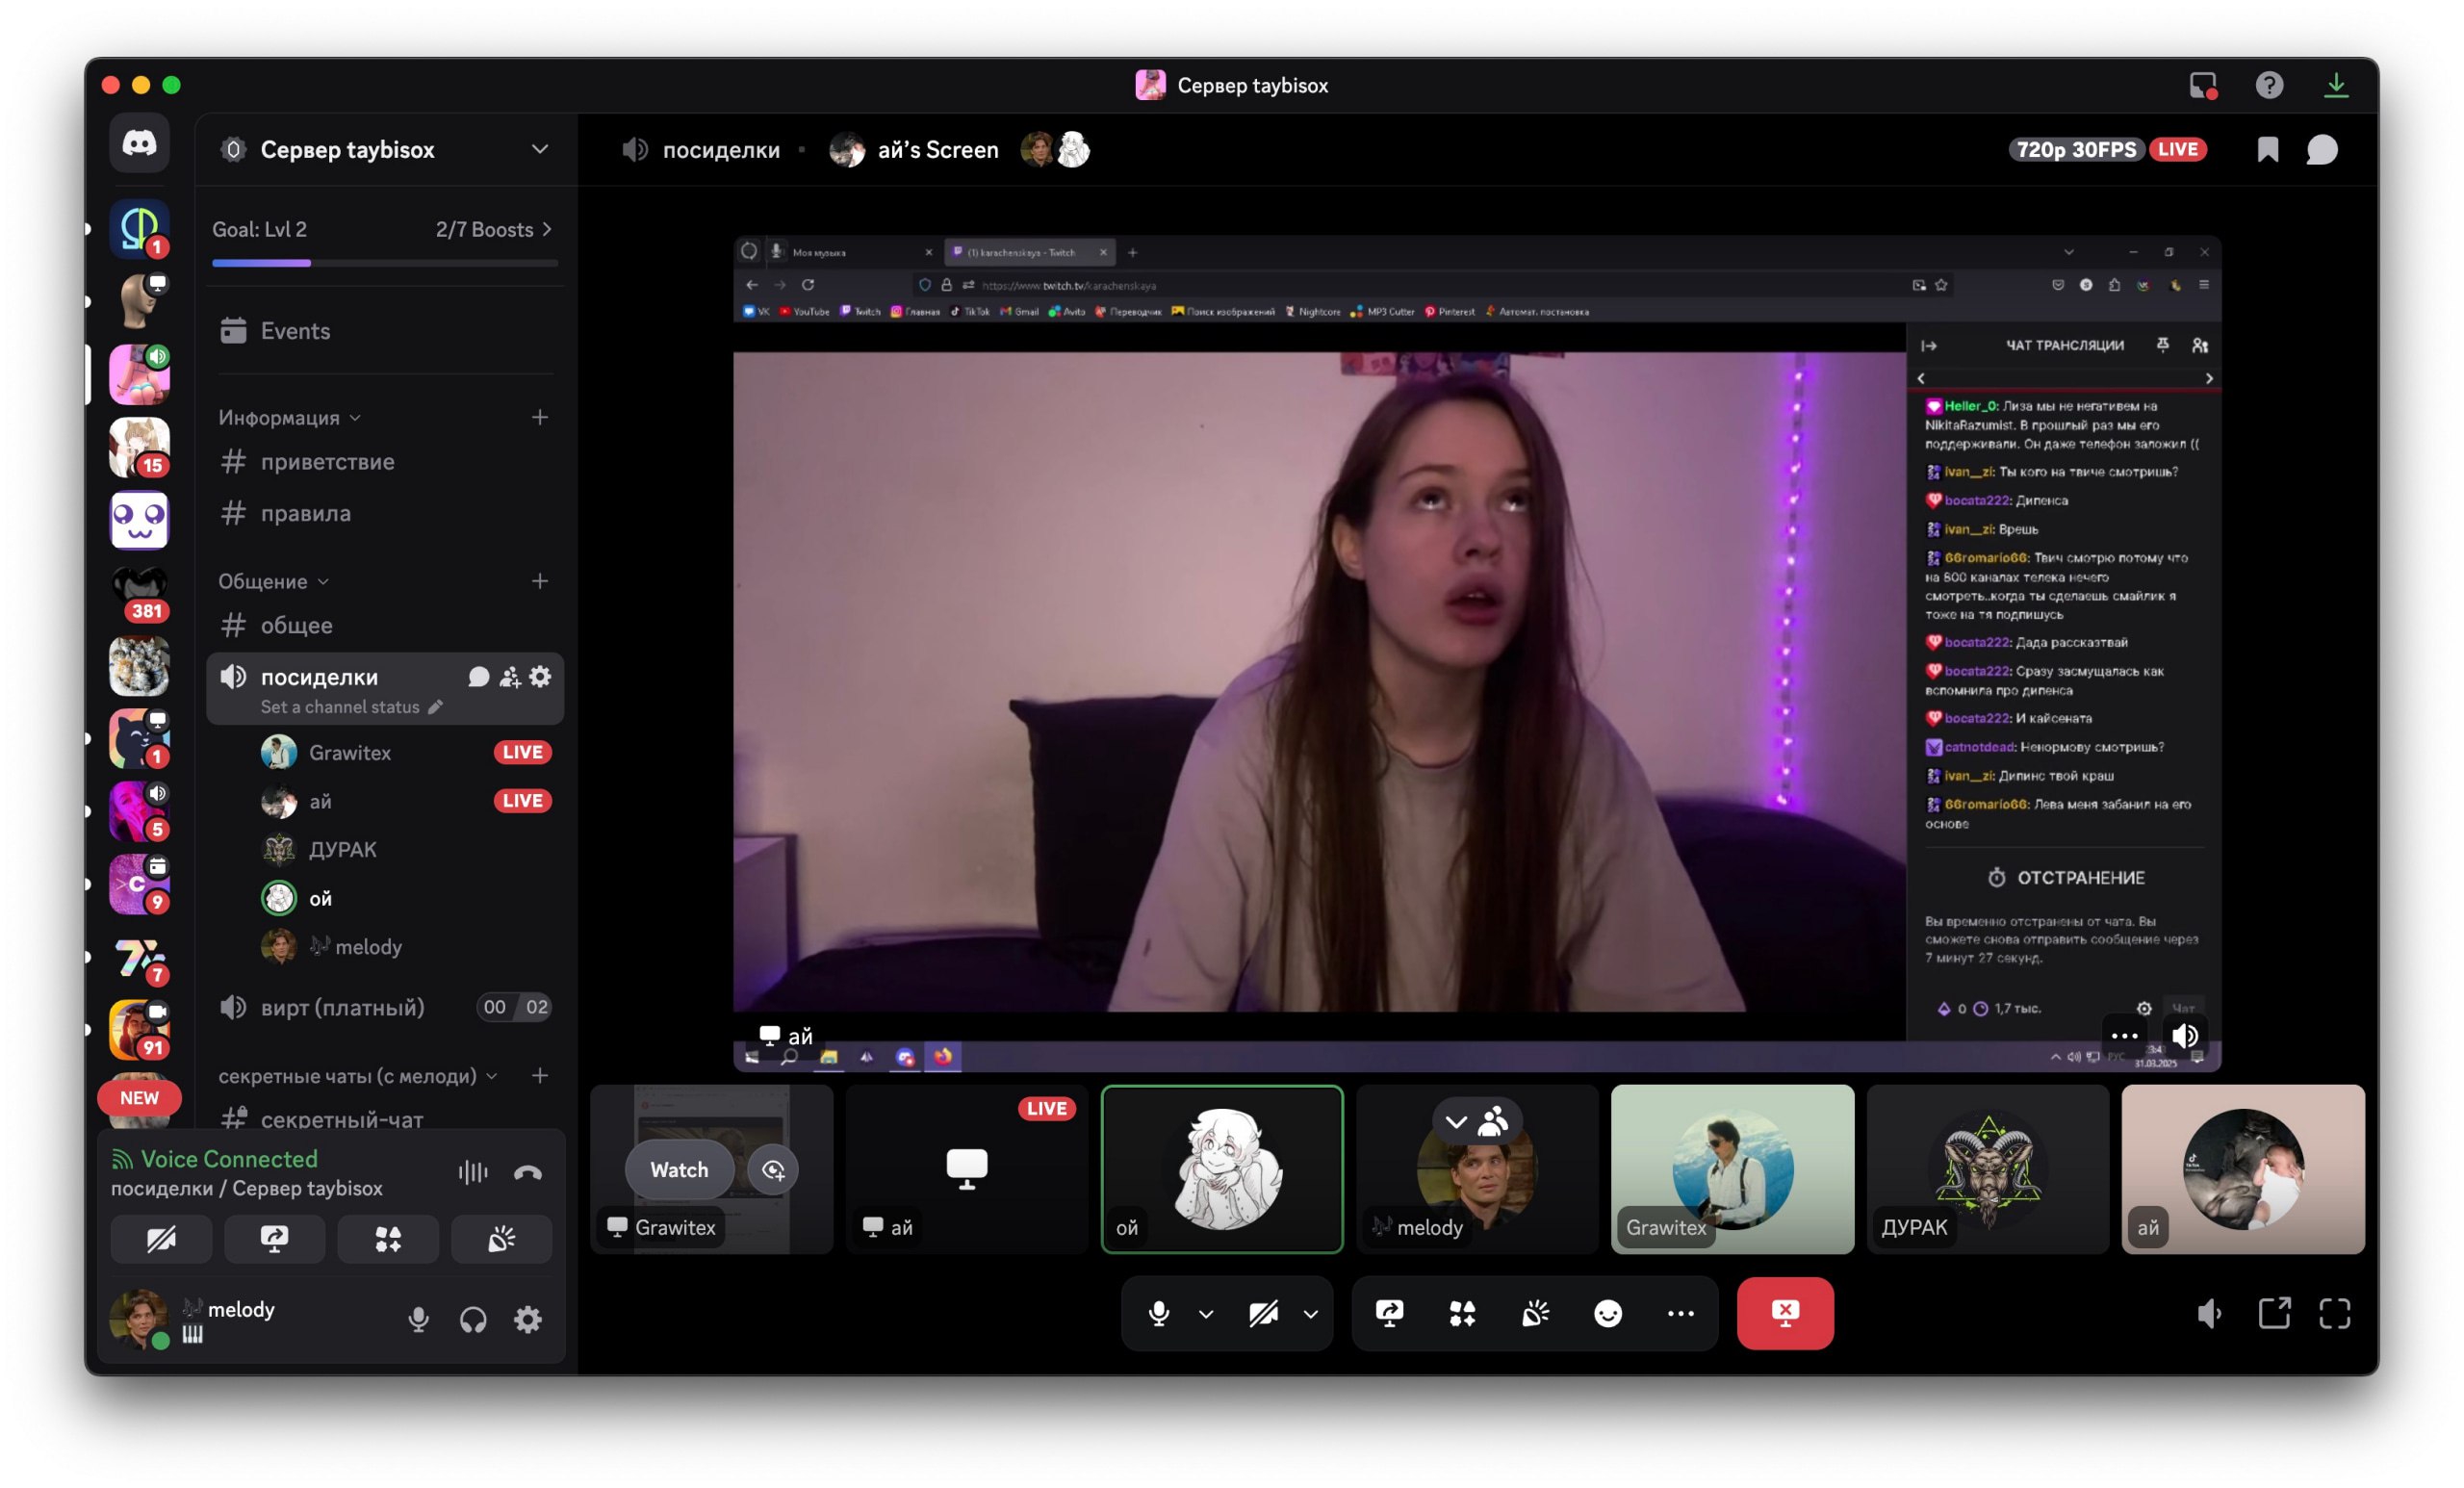Viewport: 2464px width, 1488px height.
Task: Toggle microphone mute in the bottom bar
Action: [1158, 1313]
